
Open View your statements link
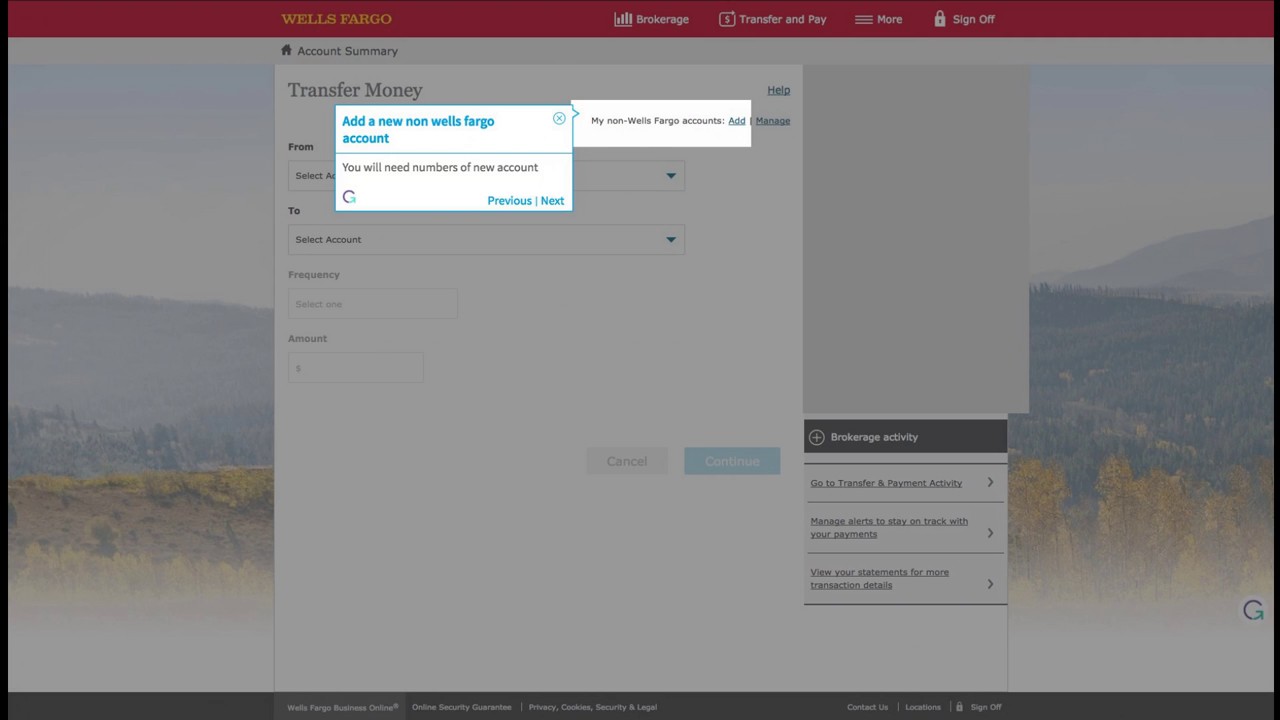[879, 578]
